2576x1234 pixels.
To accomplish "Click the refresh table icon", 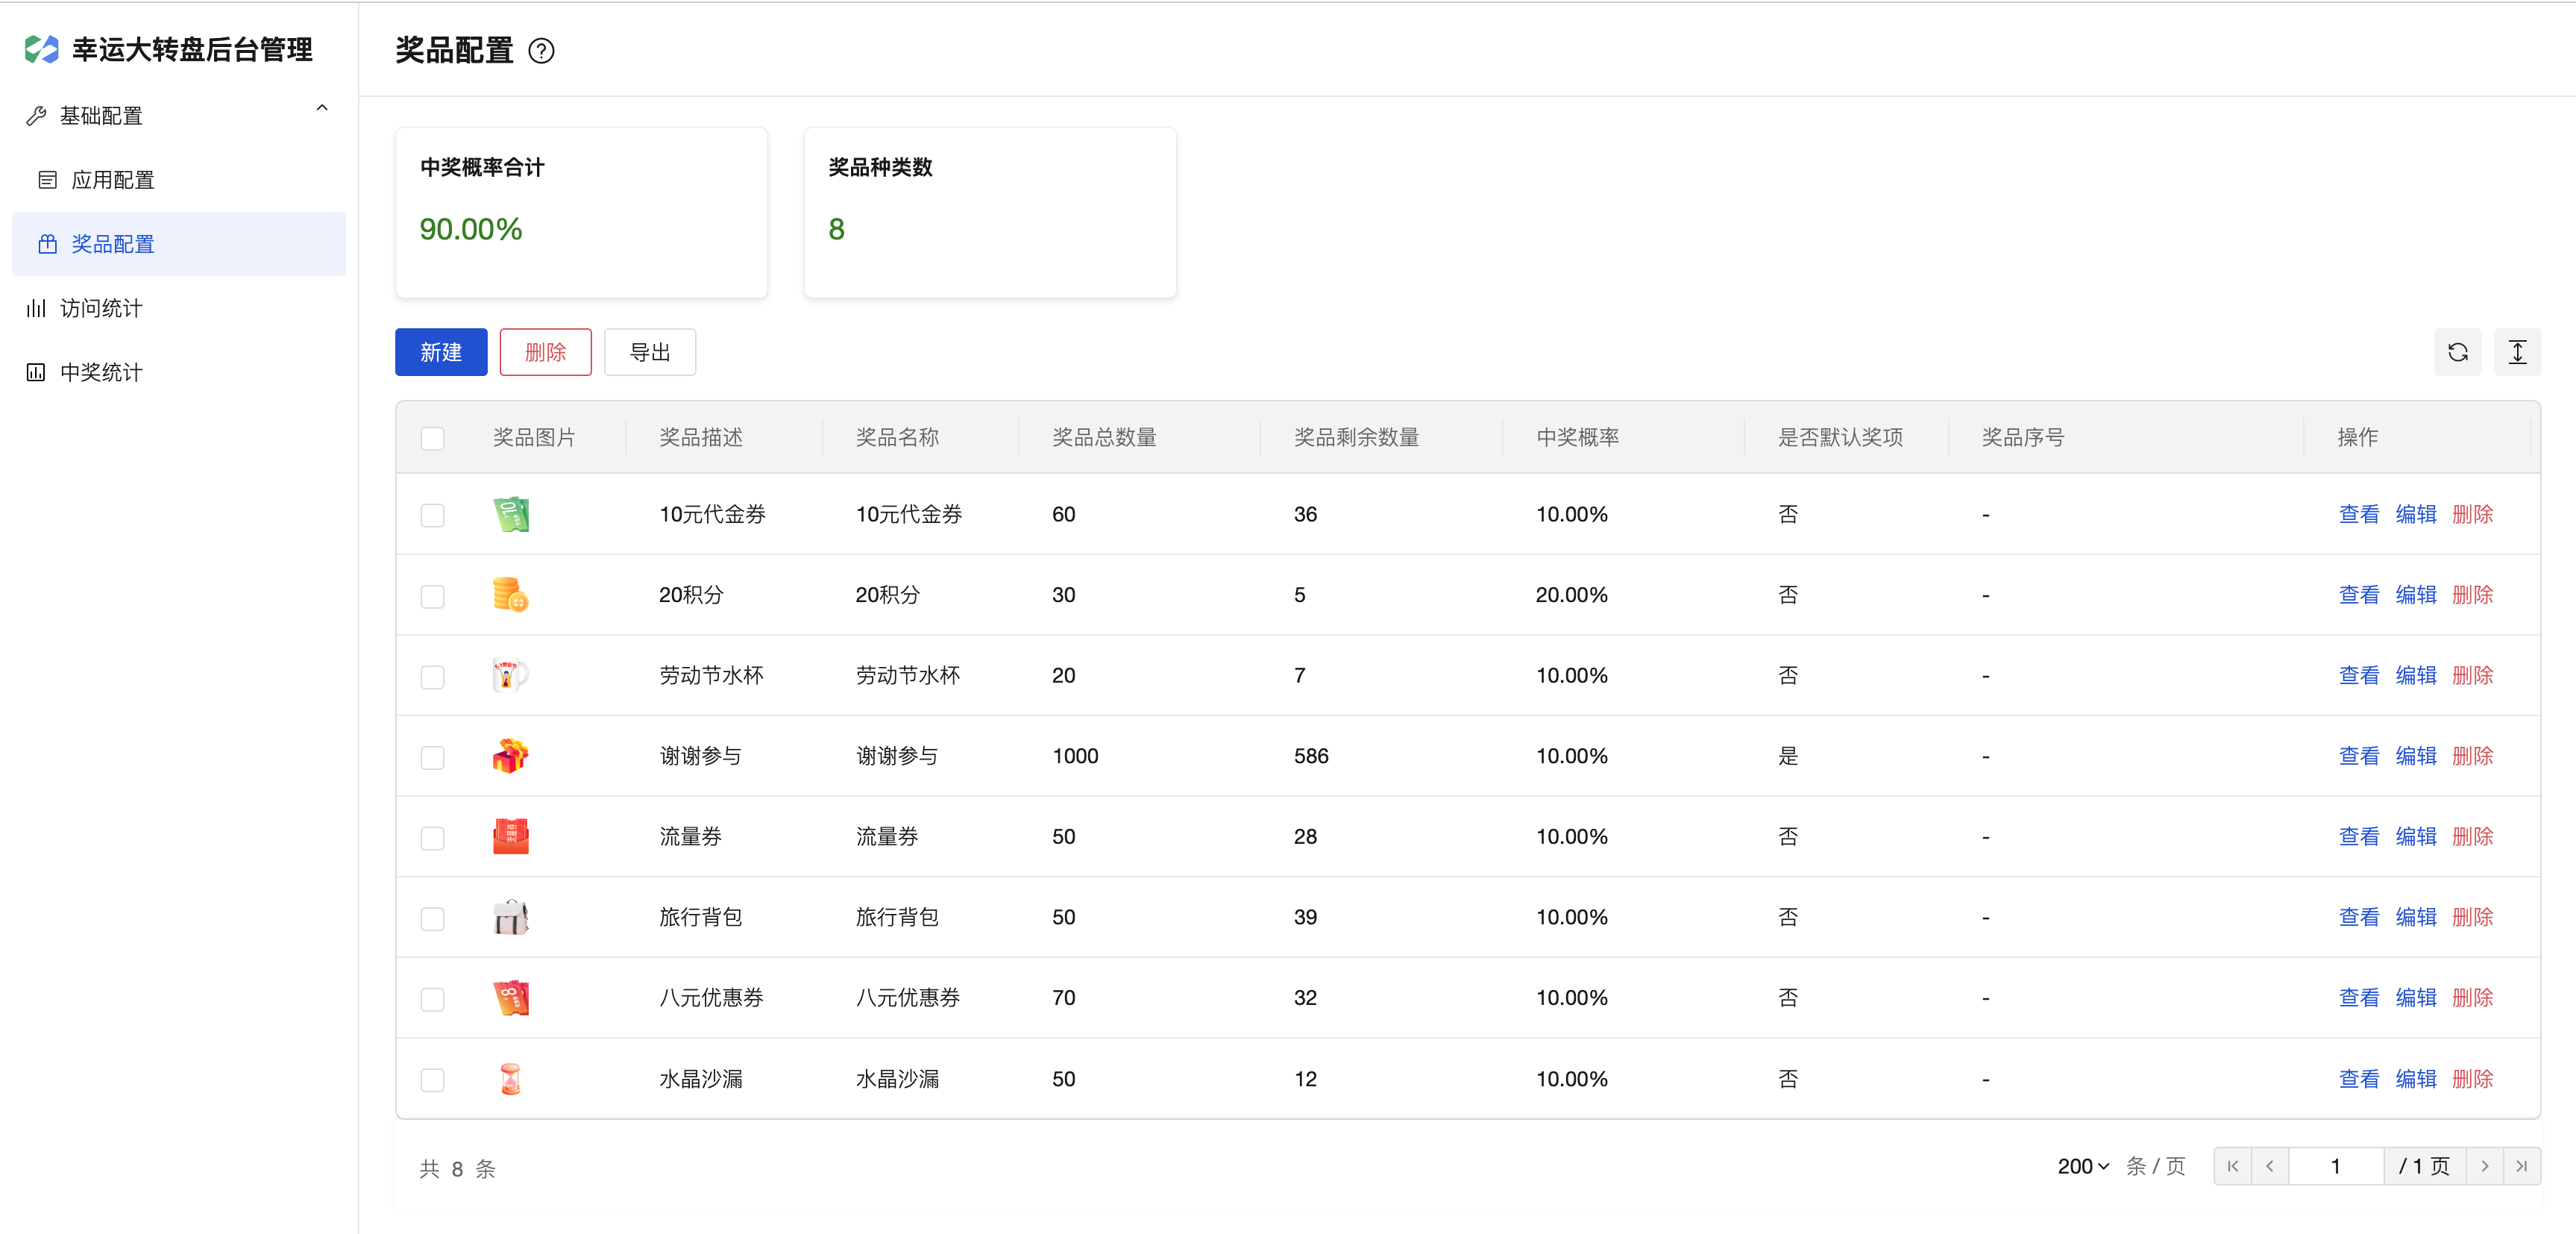I will 2457,352.
